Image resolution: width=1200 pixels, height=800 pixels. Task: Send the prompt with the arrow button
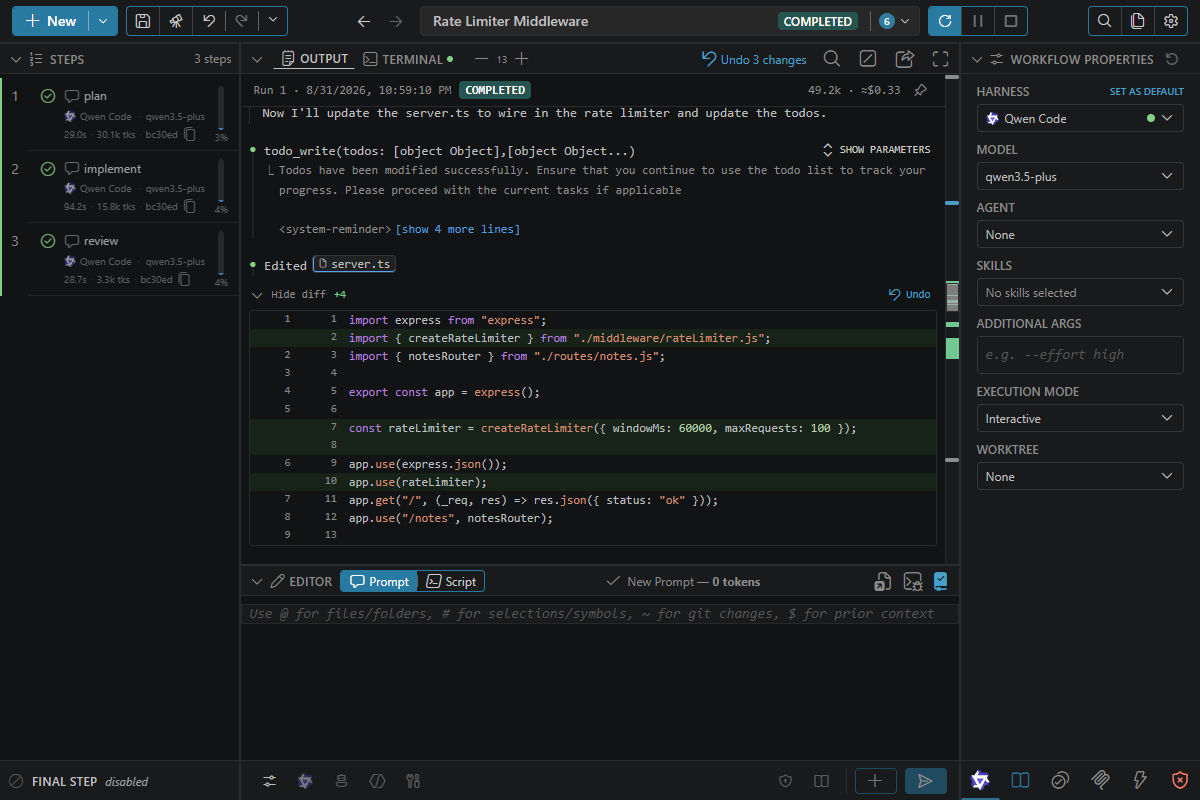(x=926, y=781)
